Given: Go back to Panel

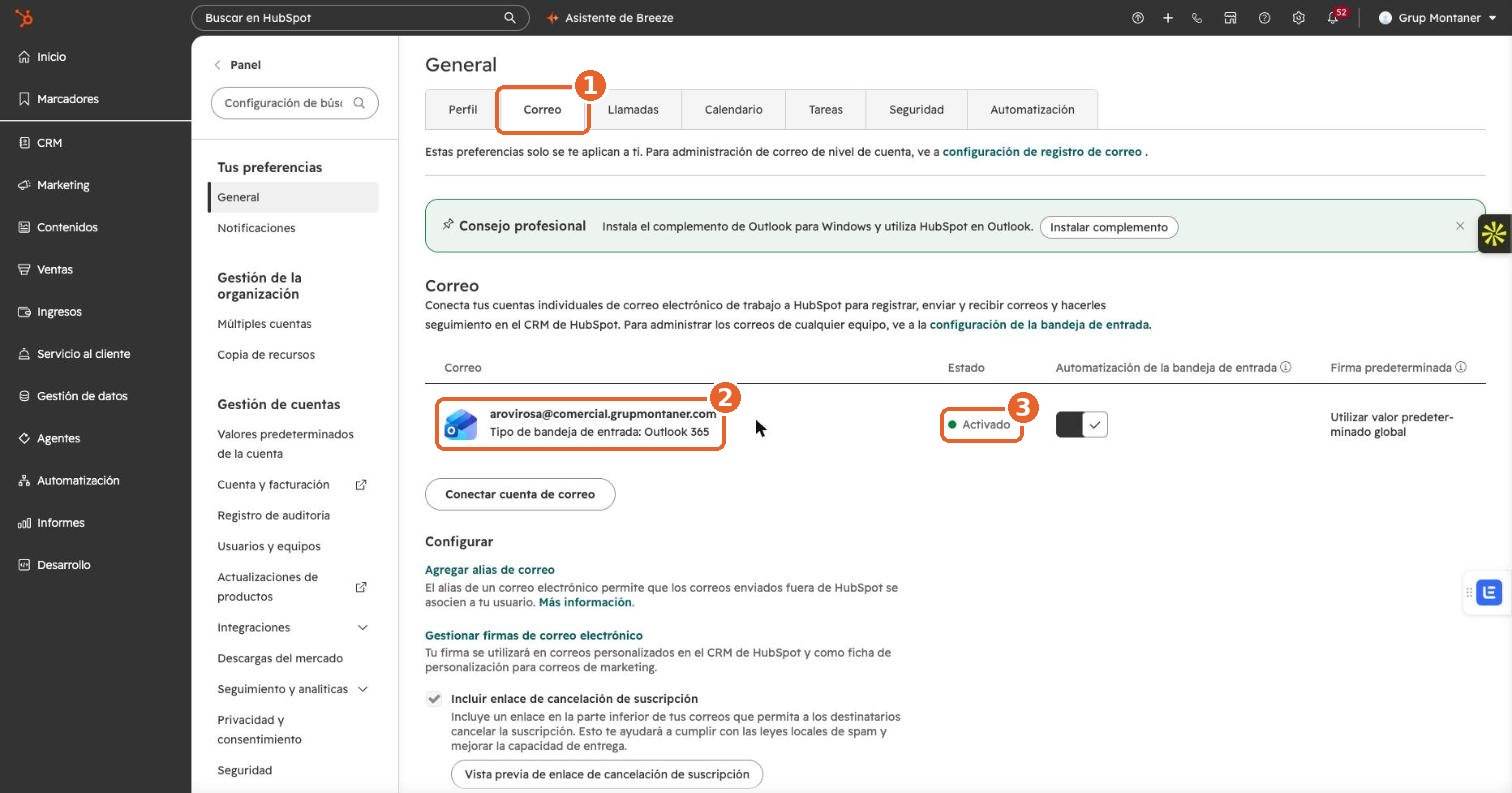Looking at the screenshot, I should tap(237, 65).
